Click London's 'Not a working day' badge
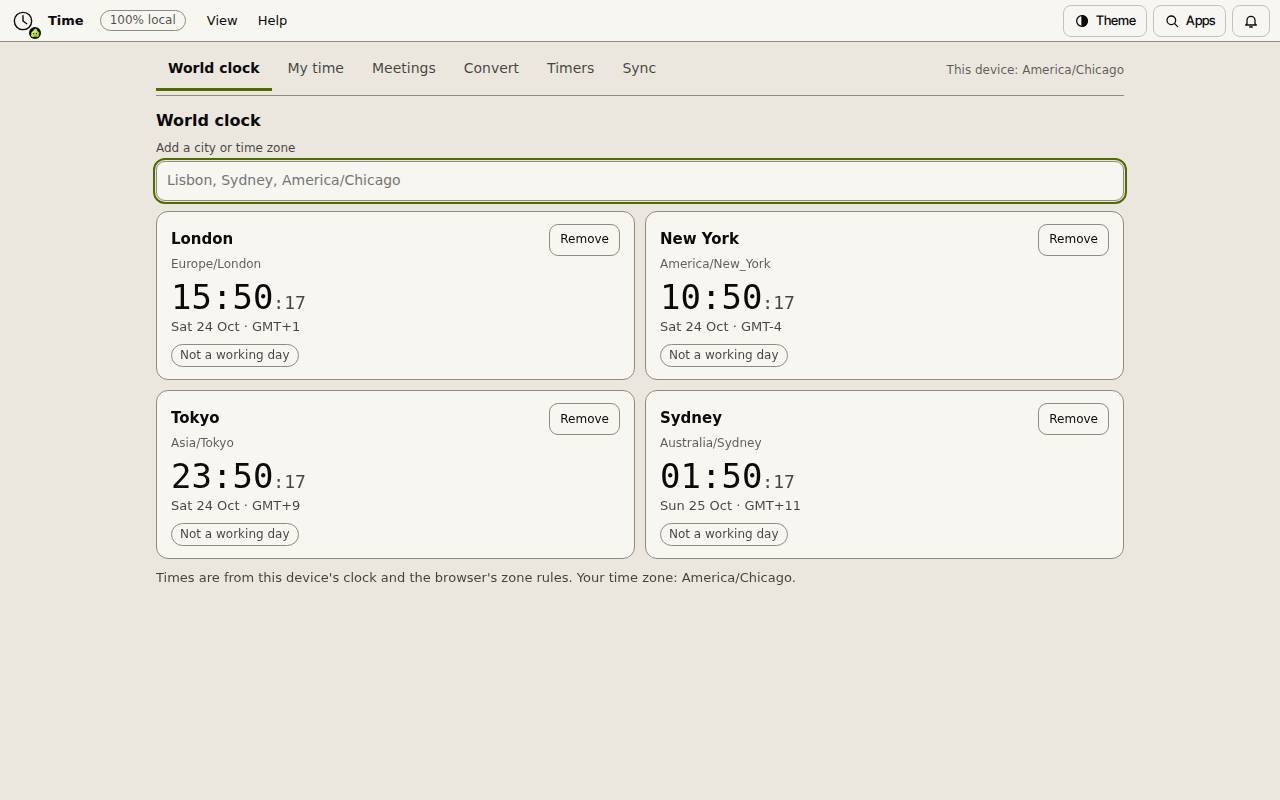The height and width of the screenshot is (800, 1280). [235, 355]
